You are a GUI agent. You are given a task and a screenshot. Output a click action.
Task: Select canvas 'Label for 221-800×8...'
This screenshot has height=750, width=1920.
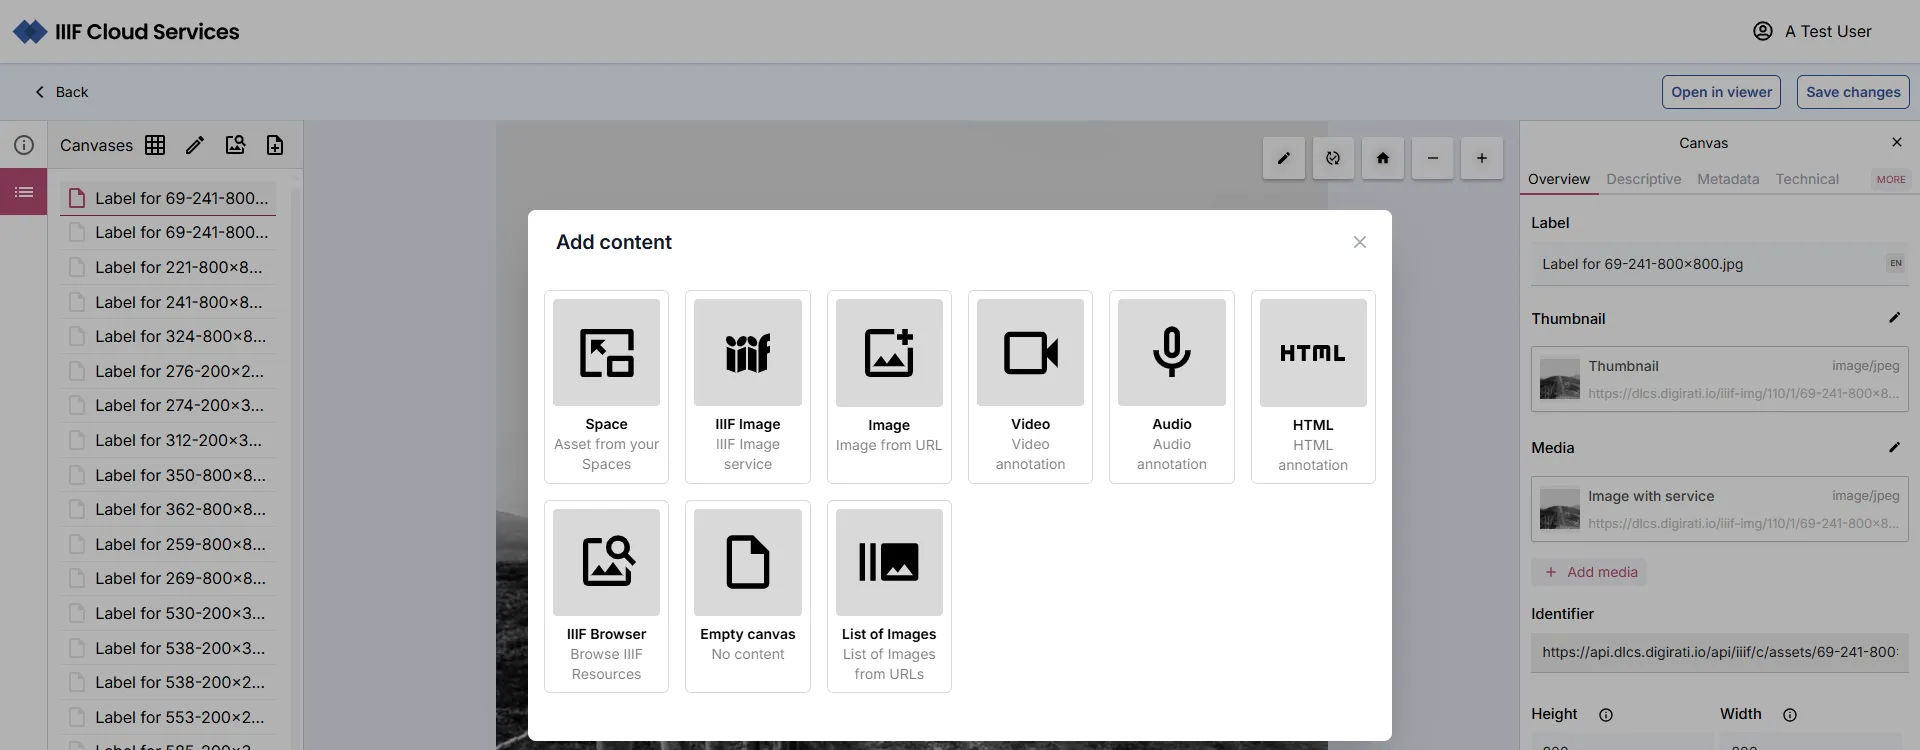point(168,267)
